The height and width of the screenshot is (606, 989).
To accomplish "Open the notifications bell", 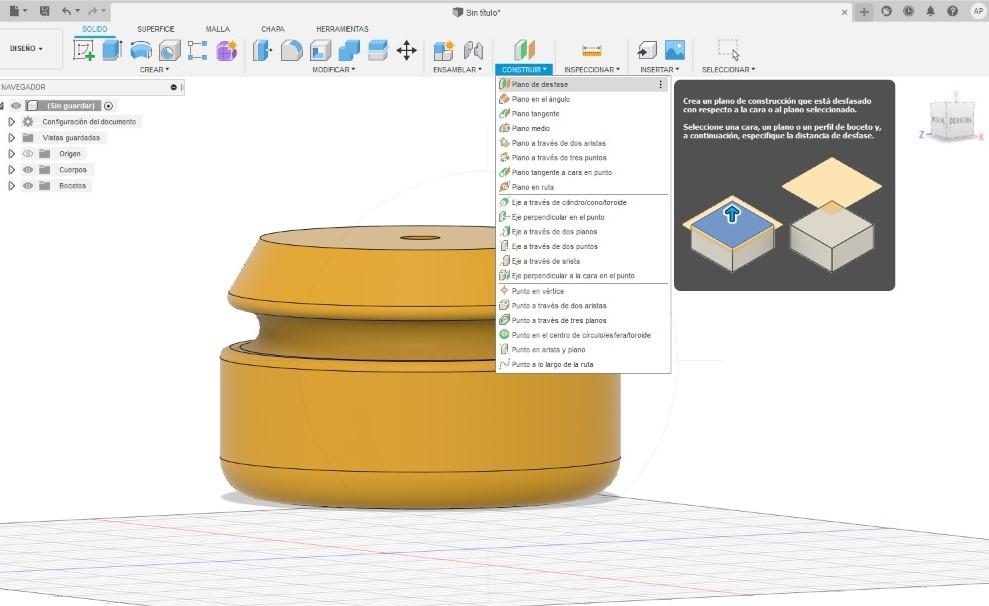I will [x=930, y=11].
